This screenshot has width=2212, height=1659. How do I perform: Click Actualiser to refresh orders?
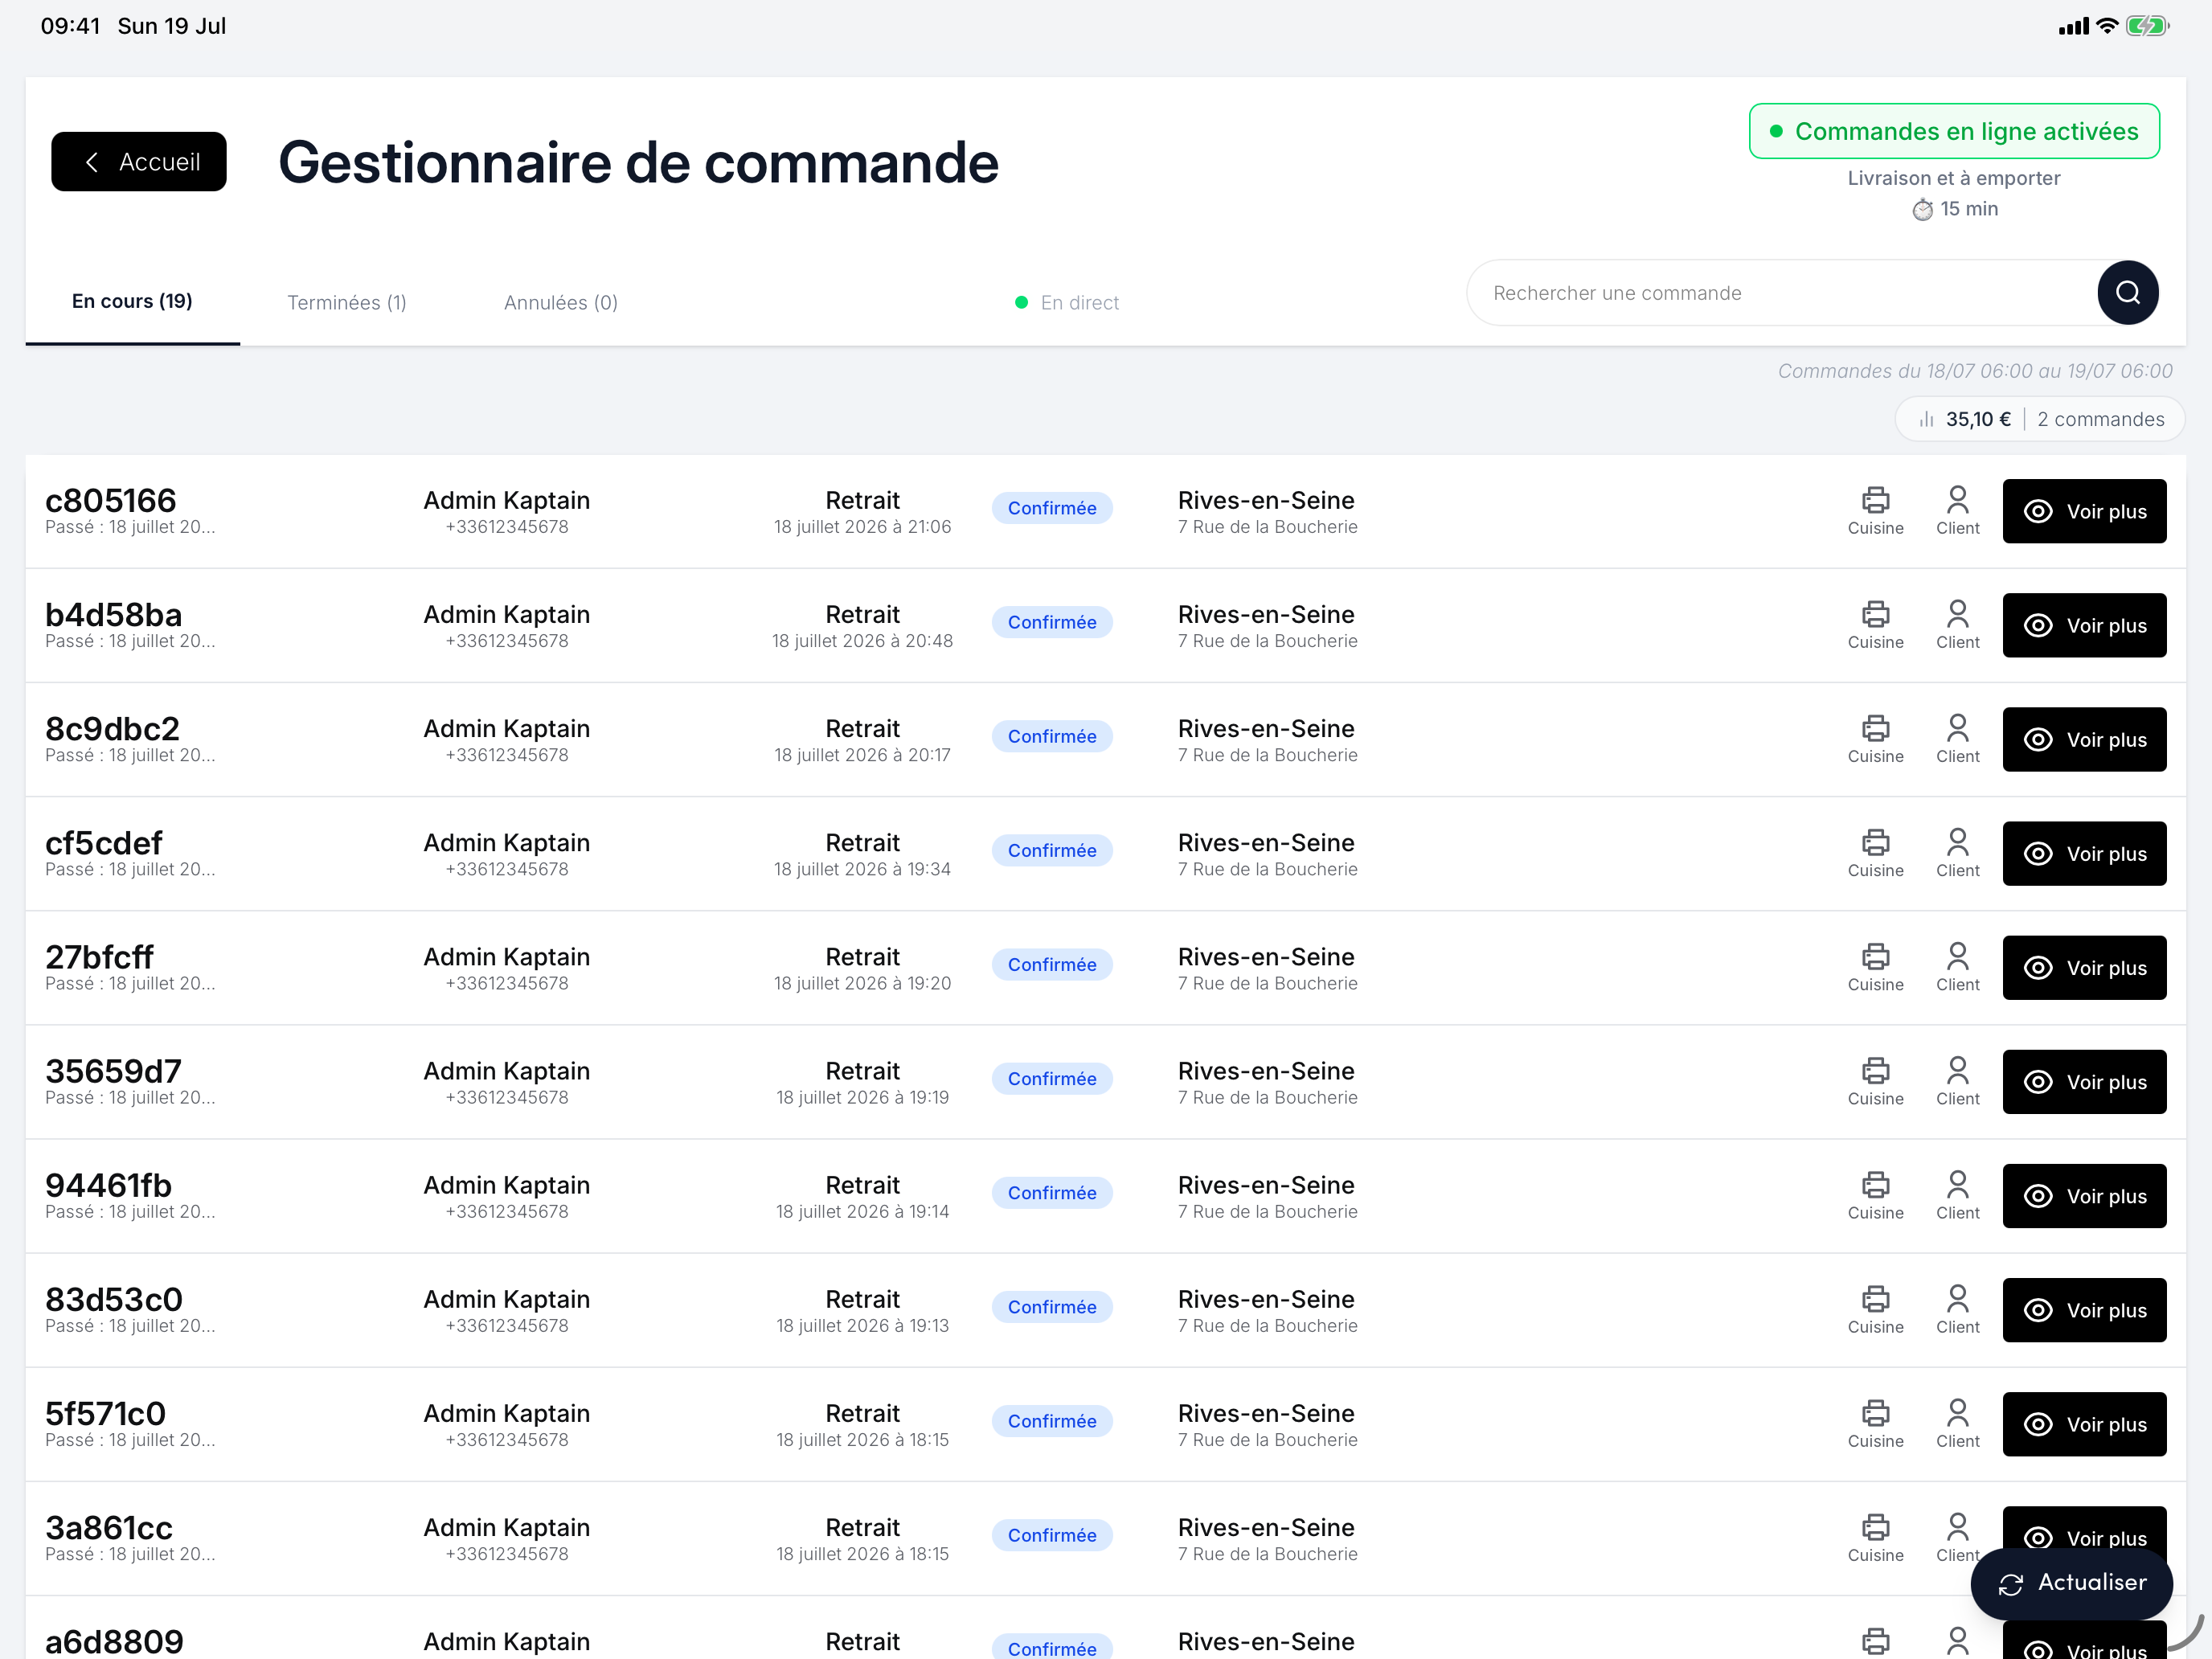tap(2071, 1583)
